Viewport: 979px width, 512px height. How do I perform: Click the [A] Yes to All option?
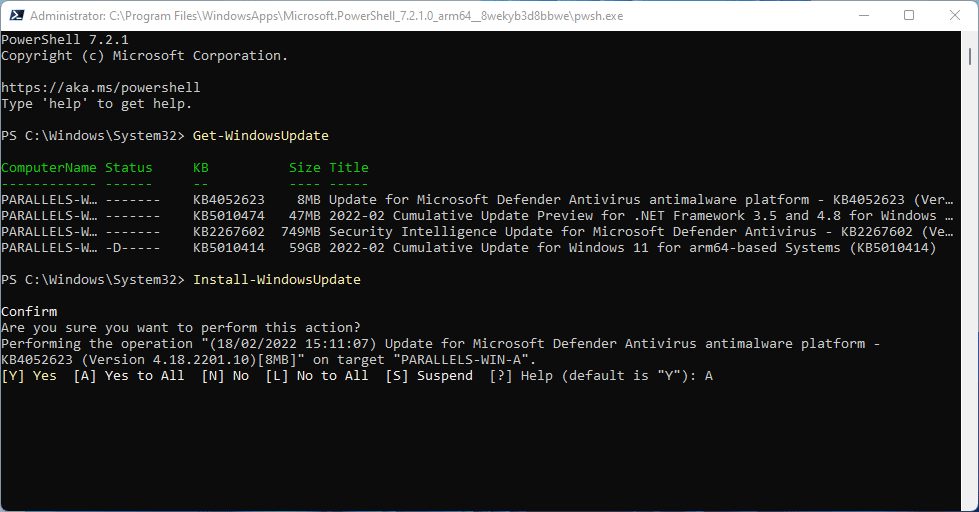point(129,376)
